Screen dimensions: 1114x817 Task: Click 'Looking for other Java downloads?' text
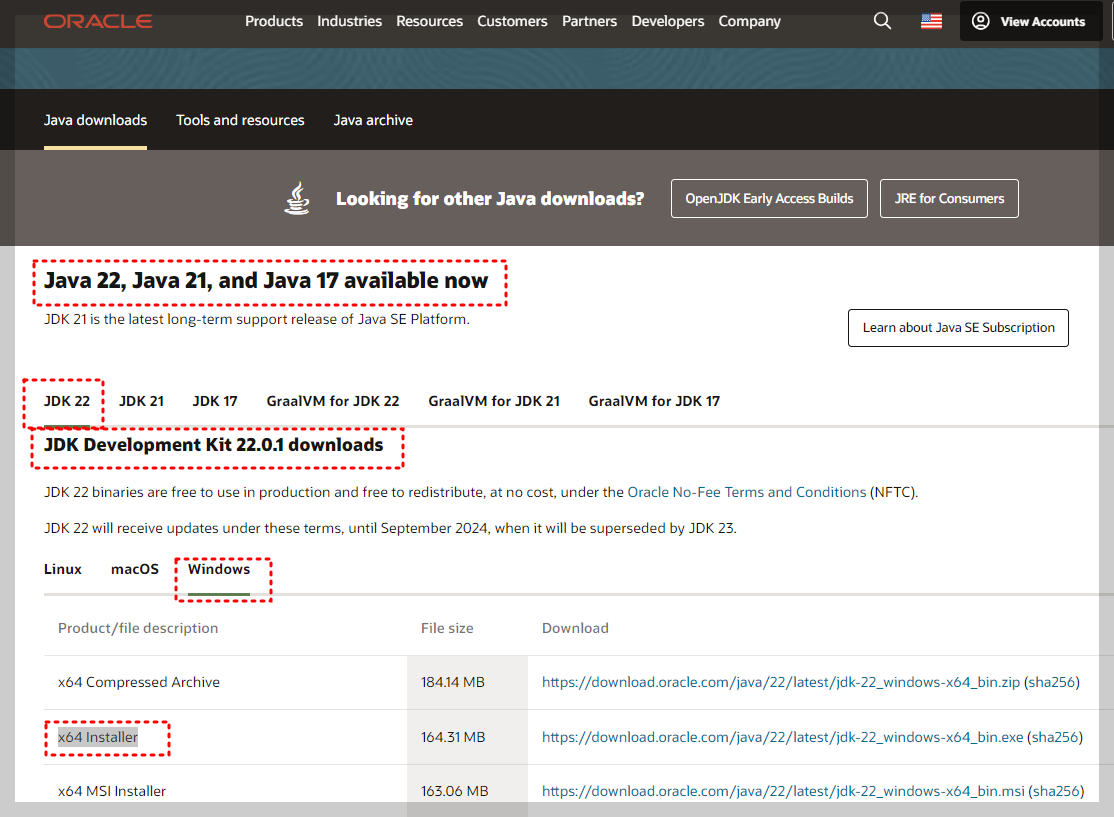(490, 198)
